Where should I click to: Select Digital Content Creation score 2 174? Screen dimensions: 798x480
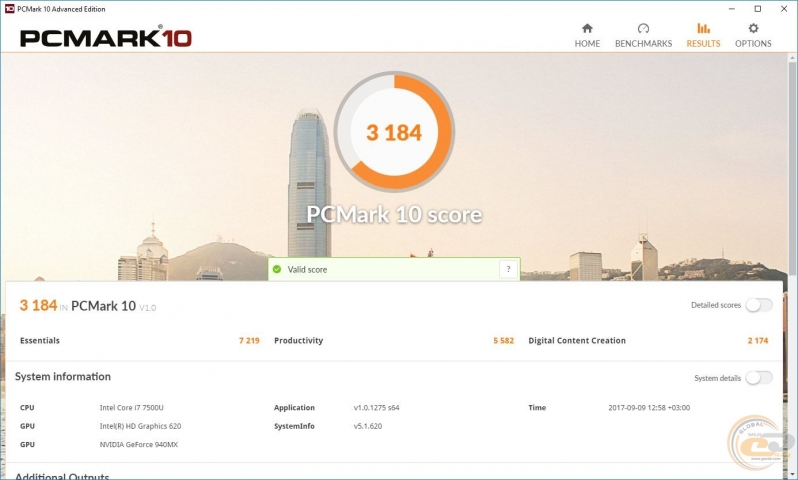758,341
